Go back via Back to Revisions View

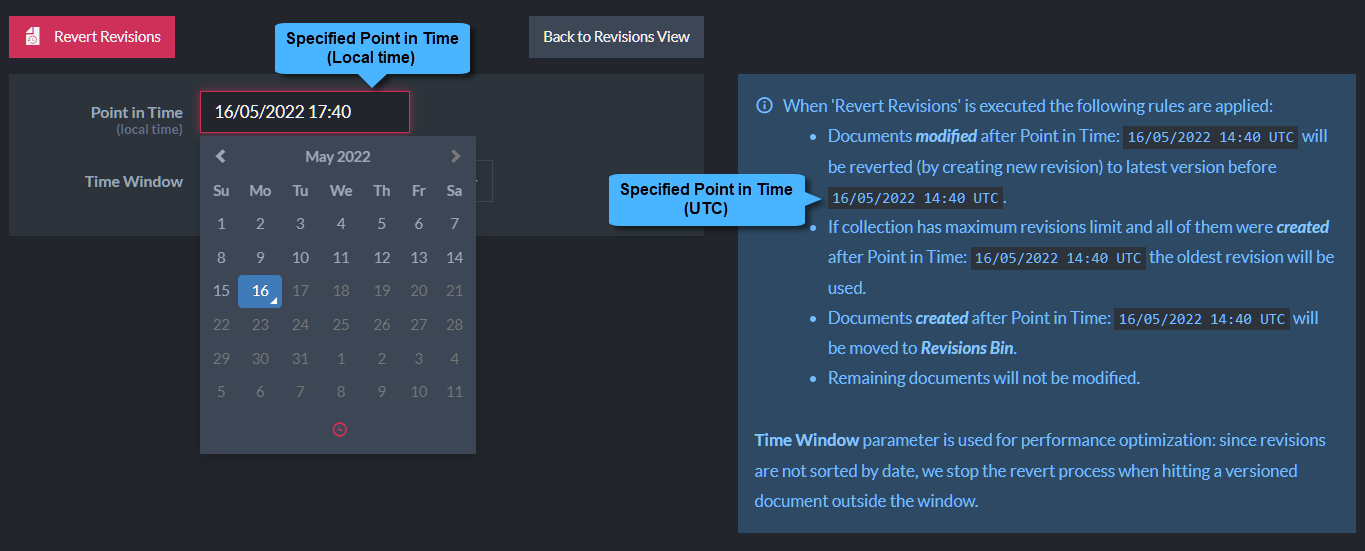[616, 37]
